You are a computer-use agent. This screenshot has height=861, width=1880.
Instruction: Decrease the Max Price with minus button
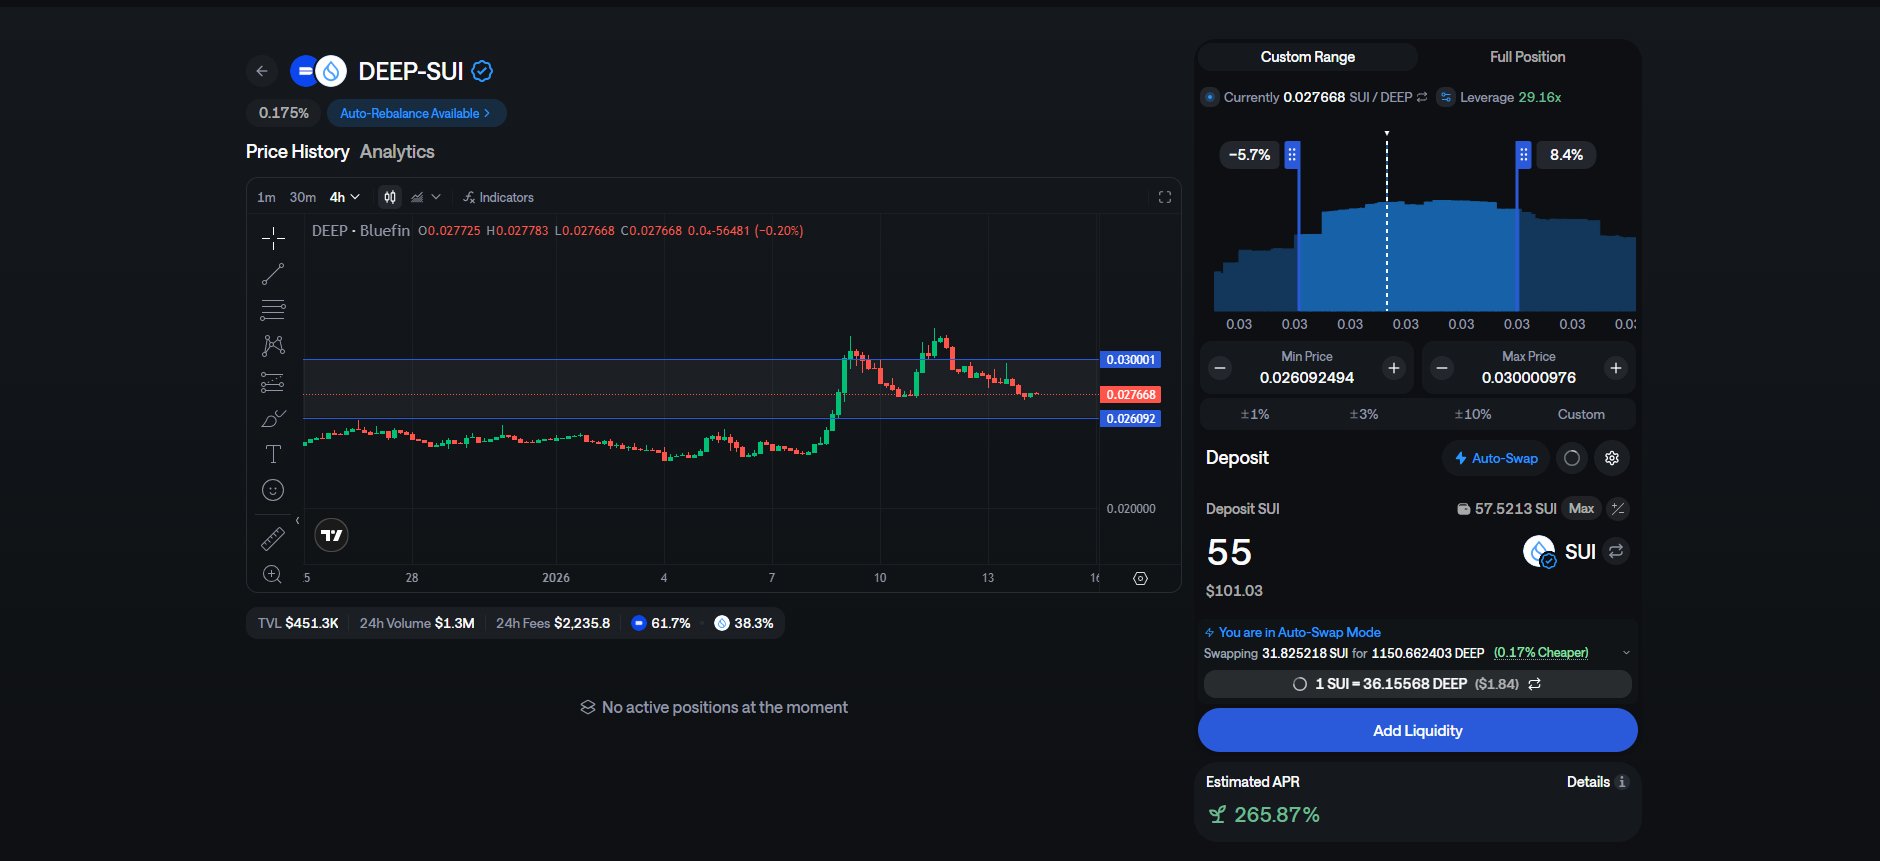[x=1442, y=368]
